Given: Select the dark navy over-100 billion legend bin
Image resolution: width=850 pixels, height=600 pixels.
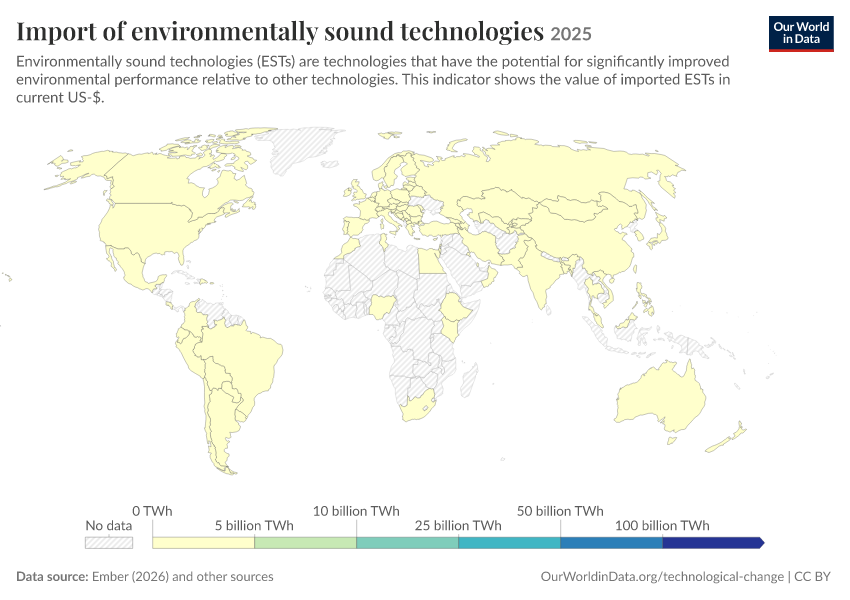Looking at the screenshot, I should click(x=713, y=543).
